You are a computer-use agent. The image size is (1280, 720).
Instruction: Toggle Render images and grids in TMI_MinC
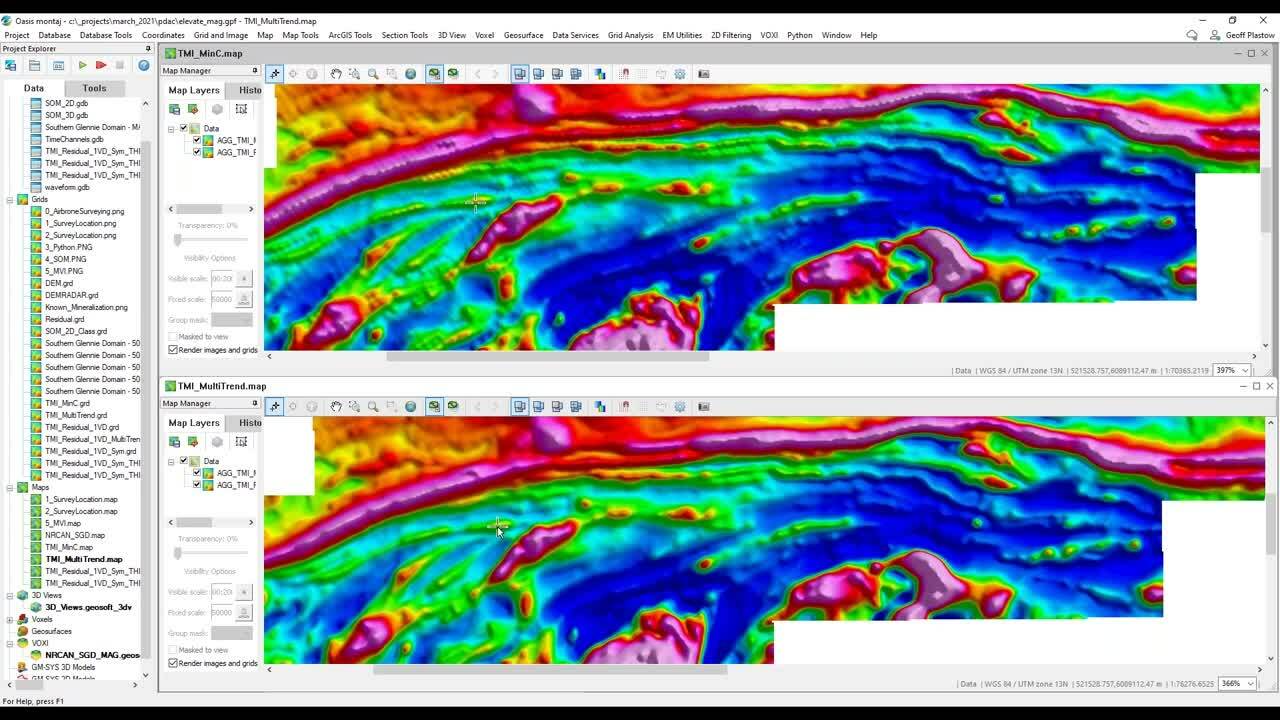pyautogui.click(x=173, y=350)
